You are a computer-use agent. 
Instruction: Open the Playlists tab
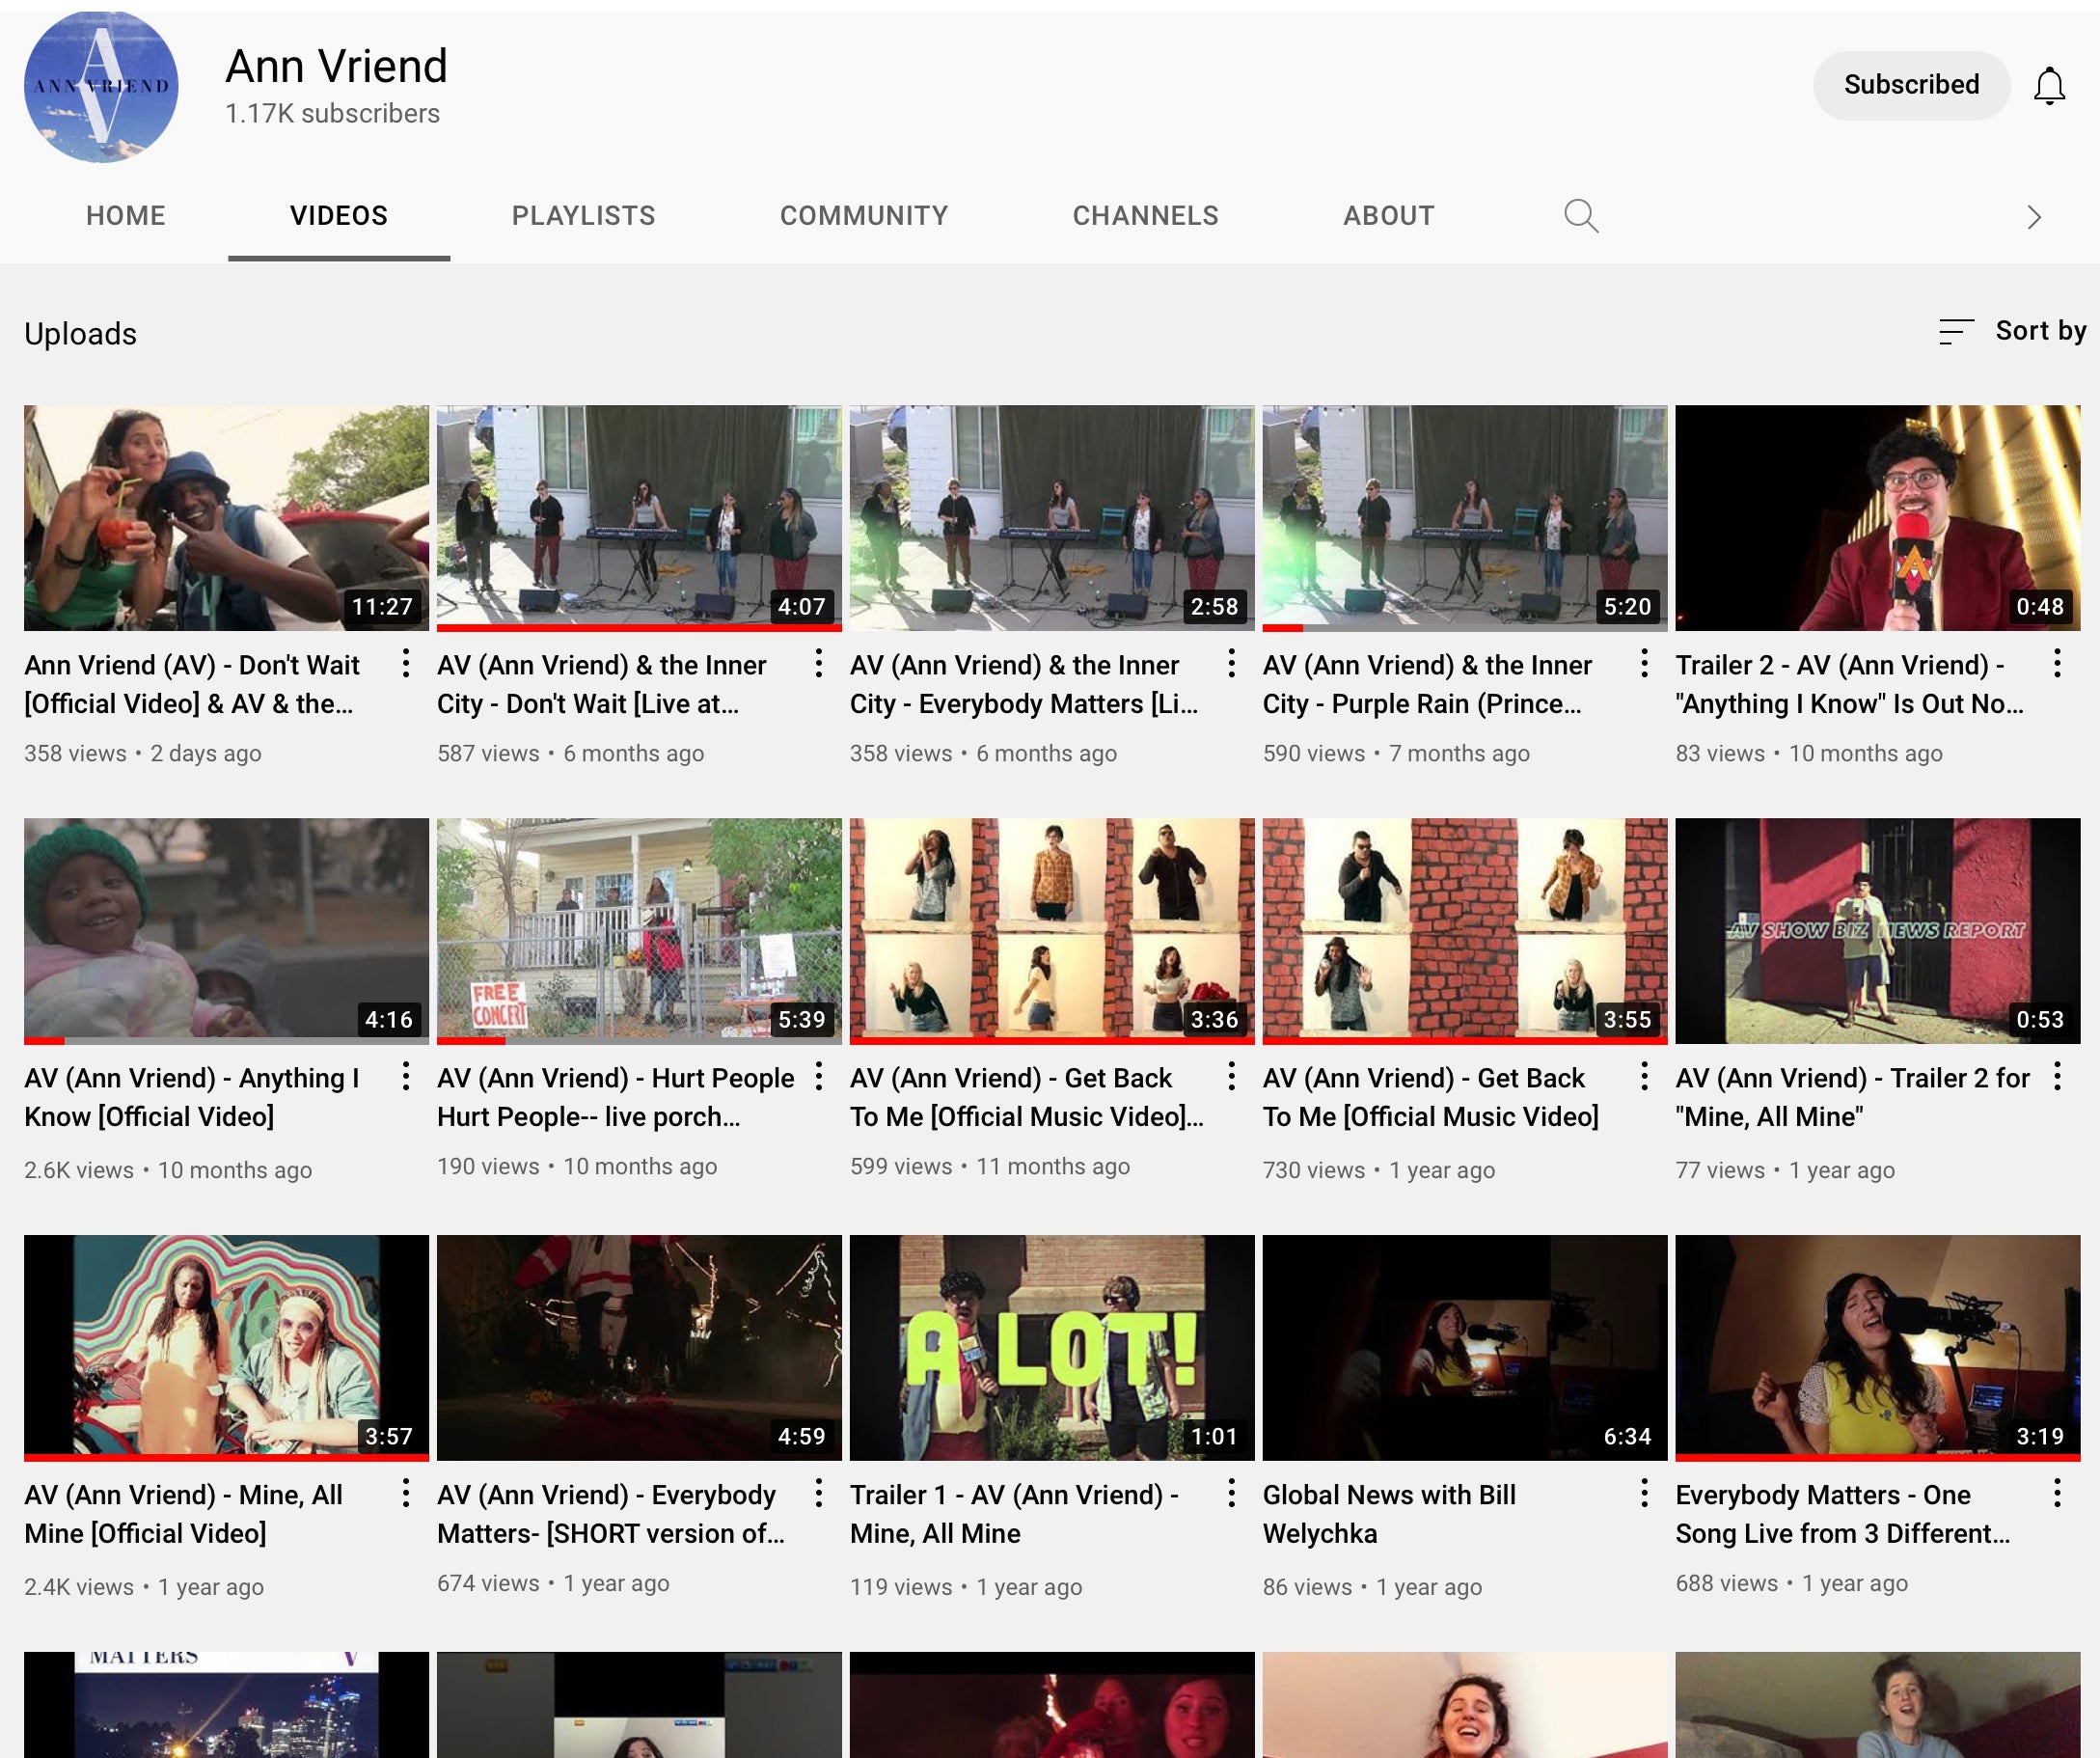point(584,216)
